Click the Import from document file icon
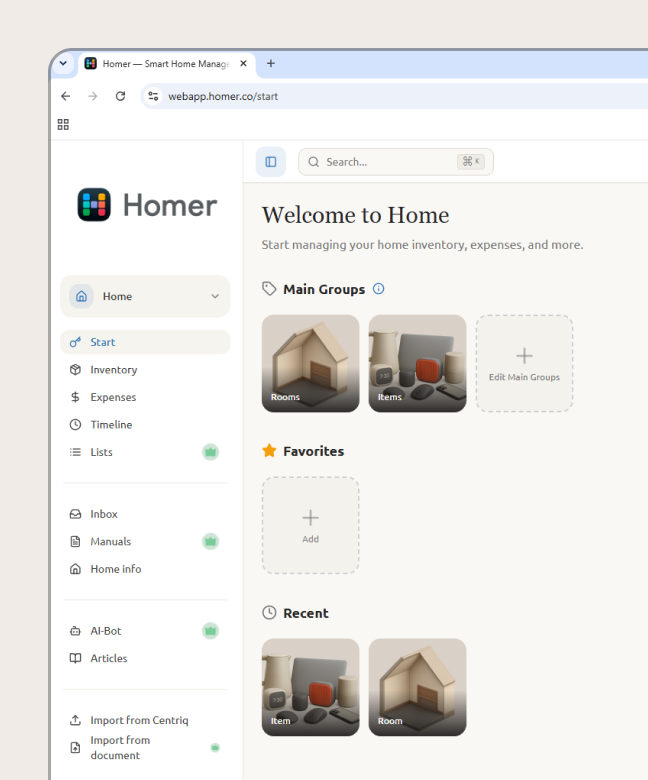The height and width of the screenshot is (780, 648). point(75,748)
